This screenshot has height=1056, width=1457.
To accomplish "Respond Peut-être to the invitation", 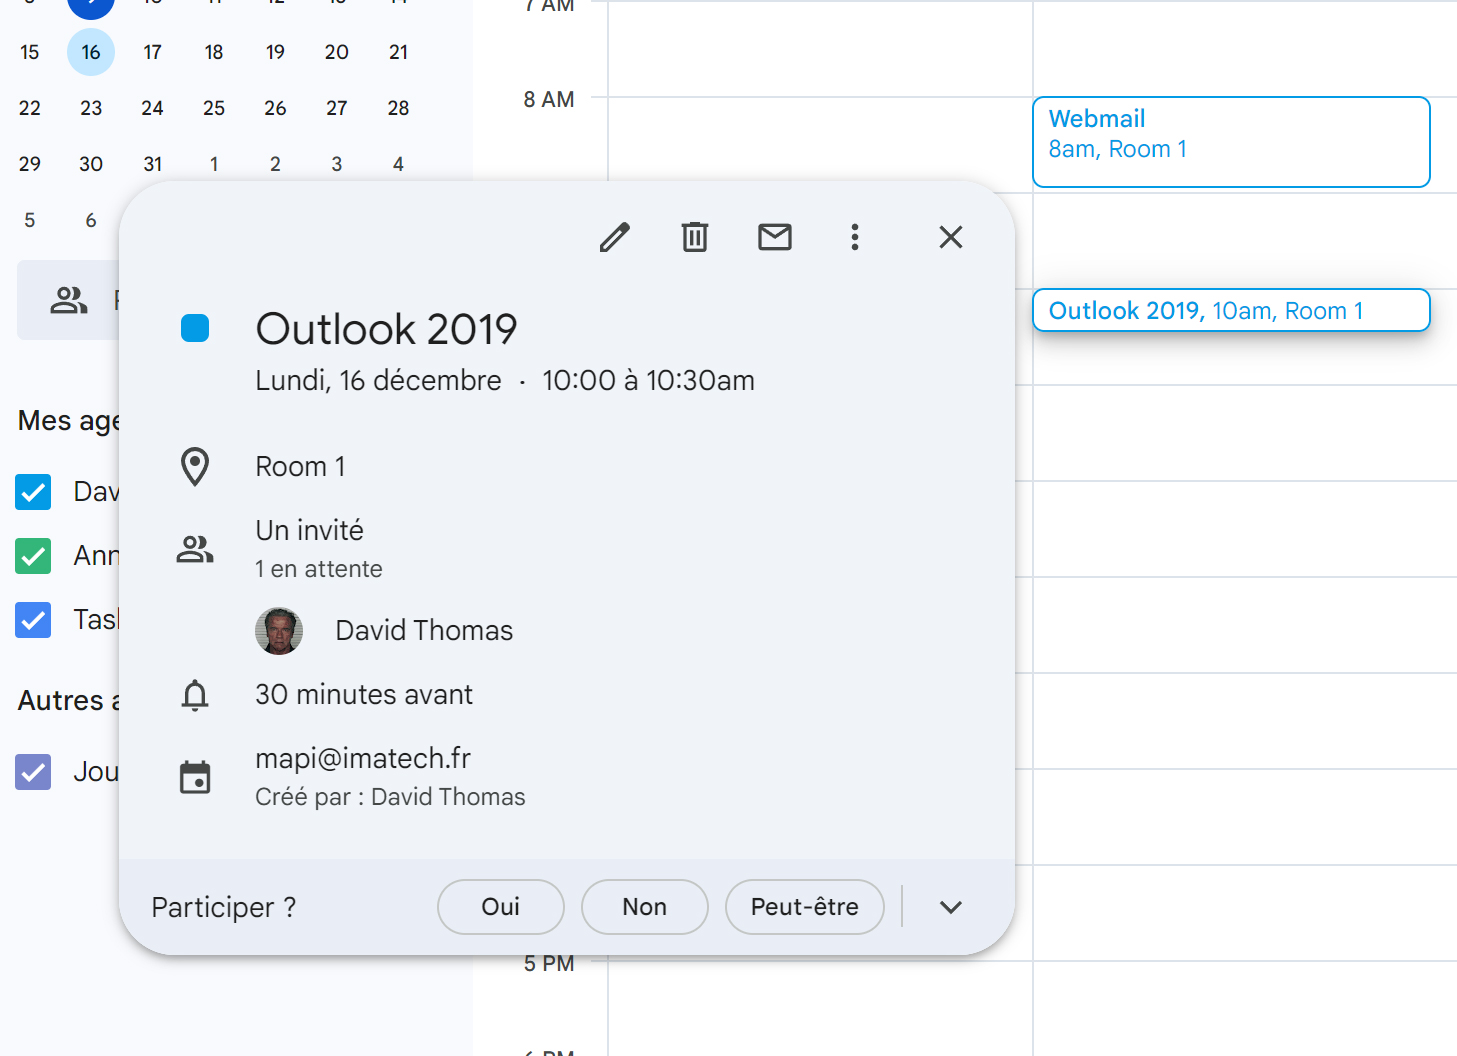I will click(x=805, y=907).
